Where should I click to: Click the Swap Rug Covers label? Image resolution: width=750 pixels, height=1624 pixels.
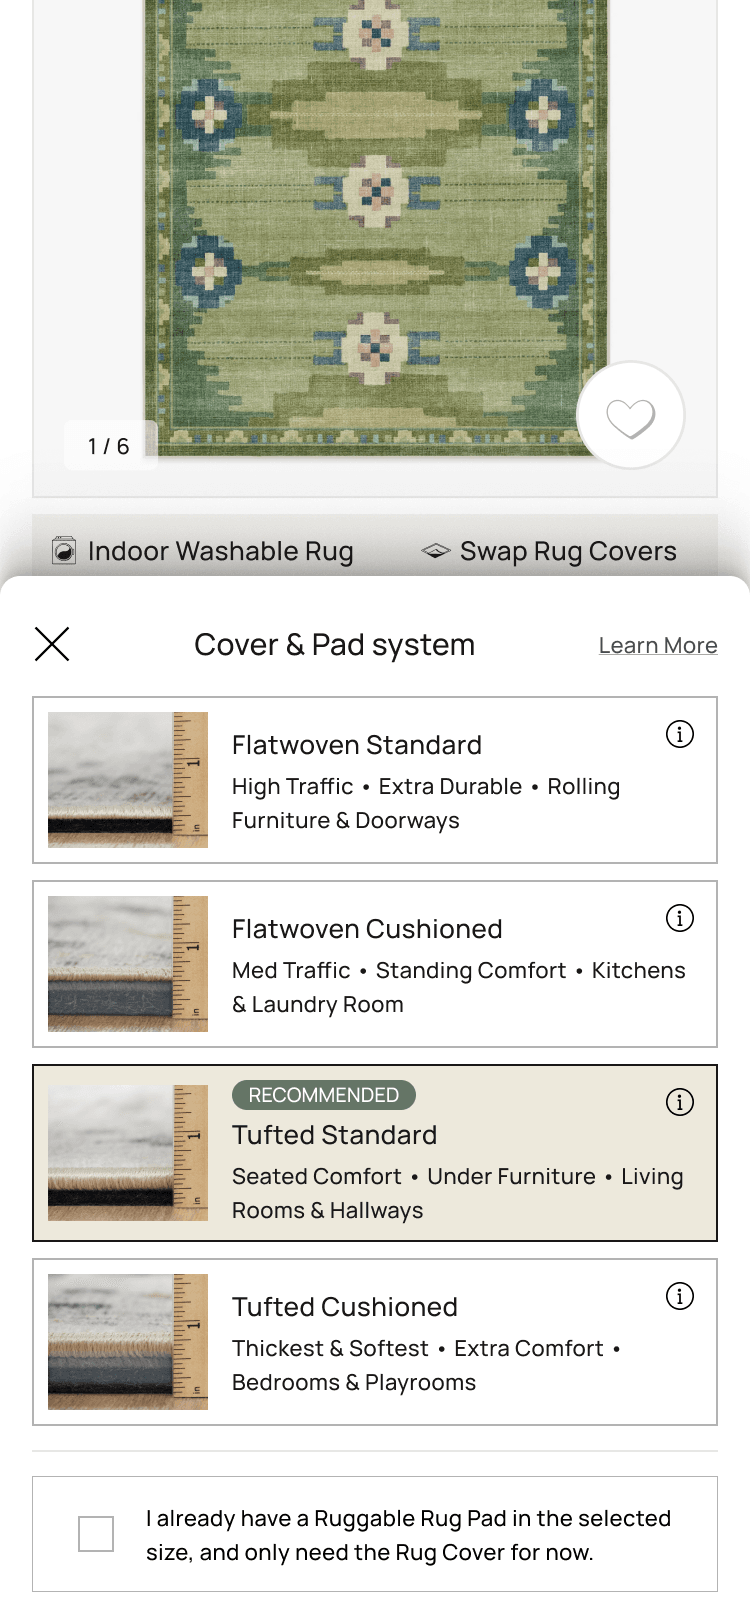point(568,551)
